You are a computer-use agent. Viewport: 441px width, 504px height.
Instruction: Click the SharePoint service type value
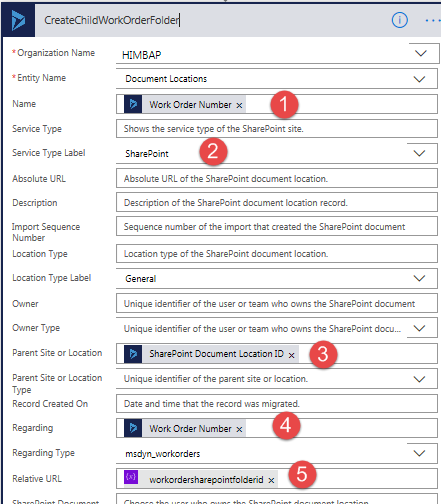(147, 154)
